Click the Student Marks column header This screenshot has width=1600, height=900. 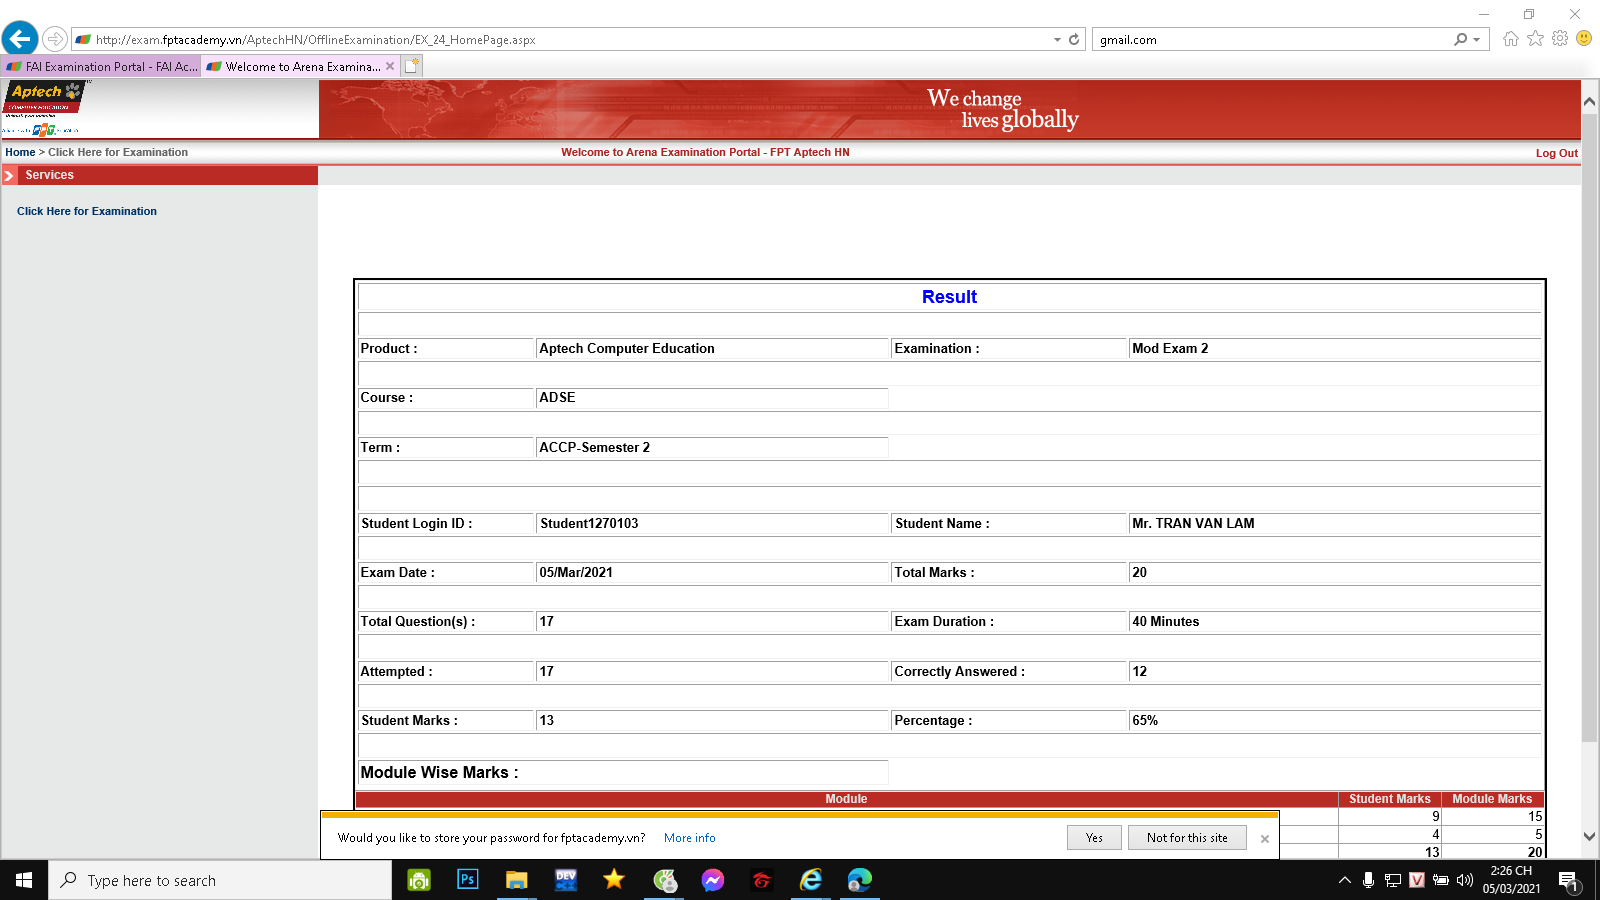(x=1390, y=799)
